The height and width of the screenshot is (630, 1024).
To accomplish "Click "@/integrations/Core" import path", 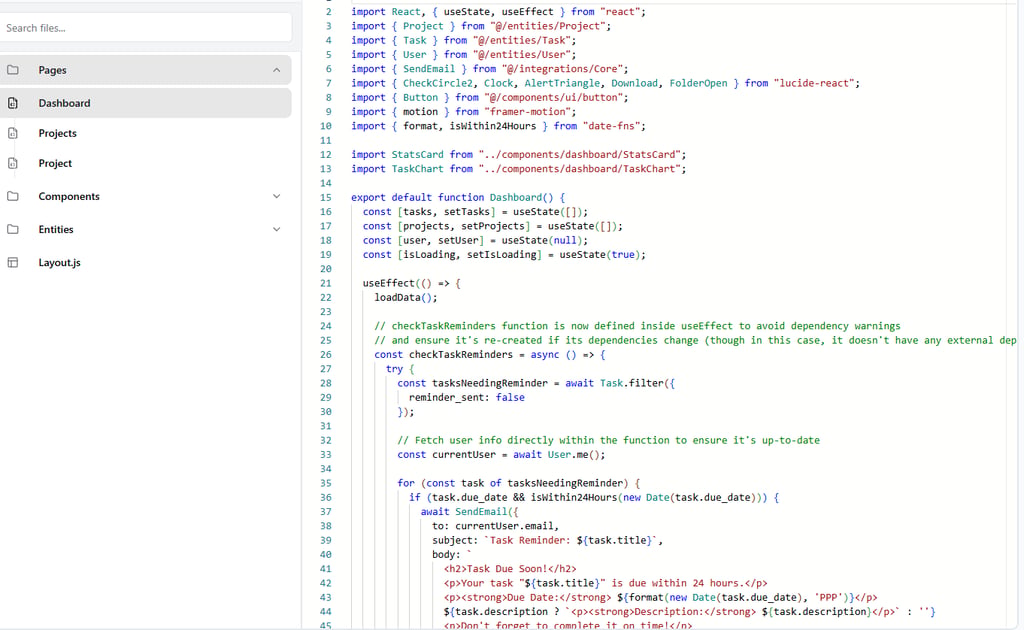I will pyautogui.click(x=562, y=69).
